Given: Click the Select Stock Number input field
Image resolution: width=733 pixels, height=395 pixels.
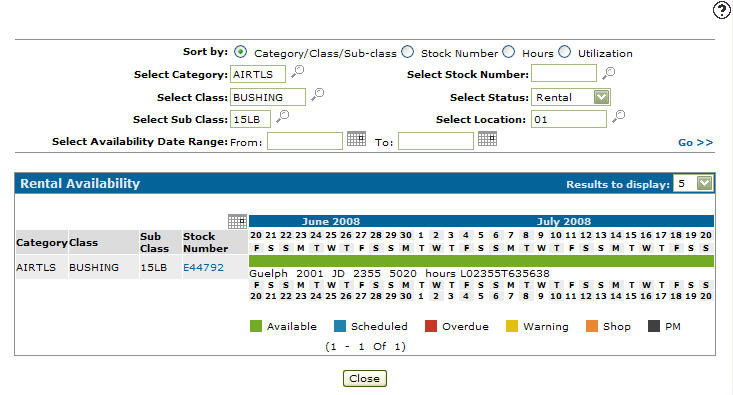Looking at the screenshot, I should pyautogui.click(x=564, y=73).
